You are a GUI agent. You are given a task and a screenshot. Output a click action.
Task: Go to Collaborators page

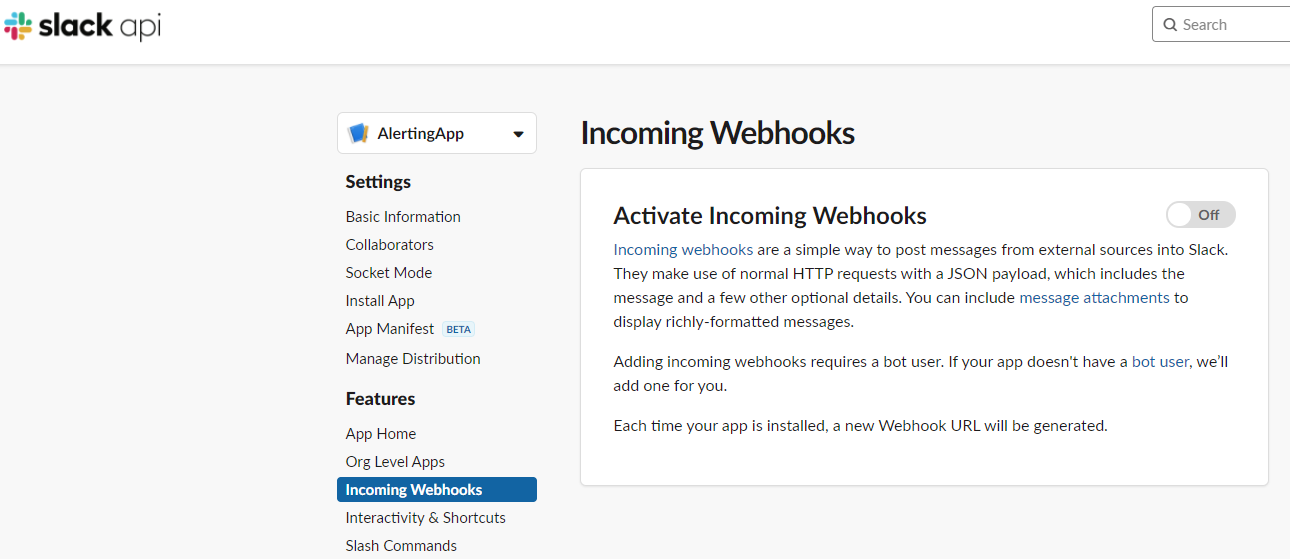pyautogui.click(x=390, y=244)
